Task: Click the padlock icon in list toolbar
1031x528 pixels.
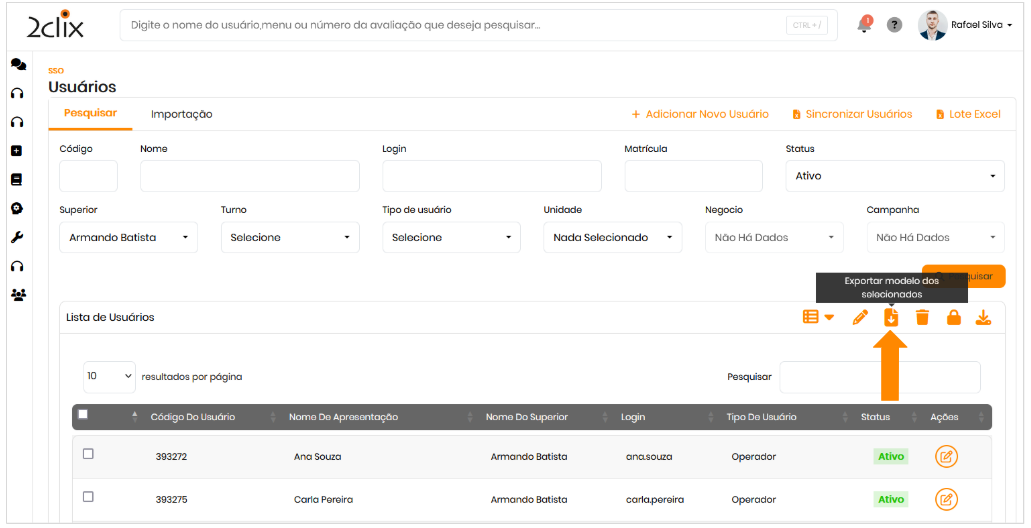Action: point(953,317)
